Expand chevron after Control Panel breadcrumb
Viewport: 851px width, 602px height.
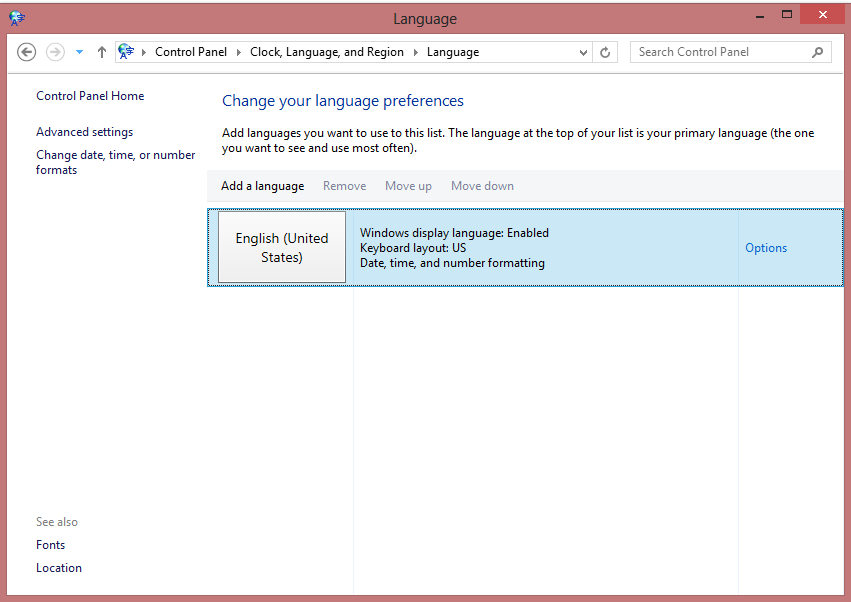[x=239, y=52]
